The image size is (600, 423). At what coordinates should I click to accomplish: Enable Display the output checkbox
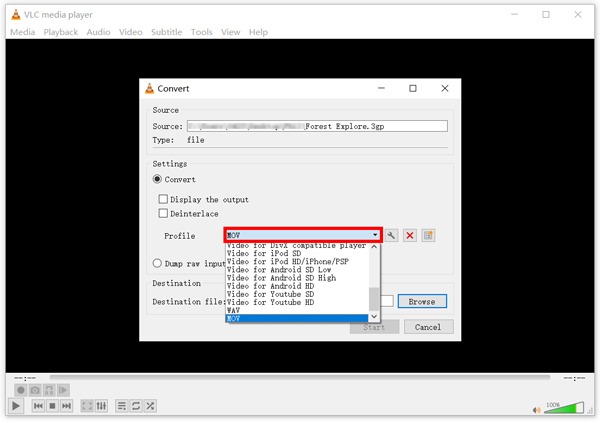[163, 199]
